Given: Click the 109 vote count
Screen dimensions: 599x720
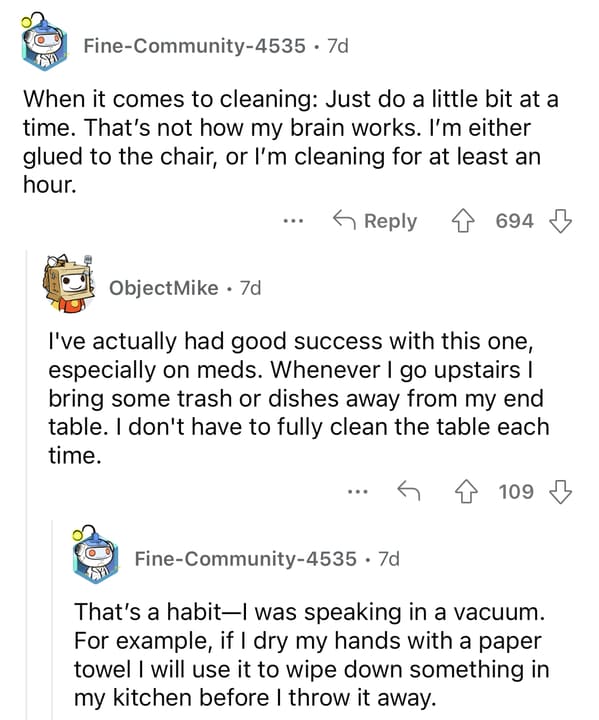Looking at the screenshot, I should [x=516, y=492].
